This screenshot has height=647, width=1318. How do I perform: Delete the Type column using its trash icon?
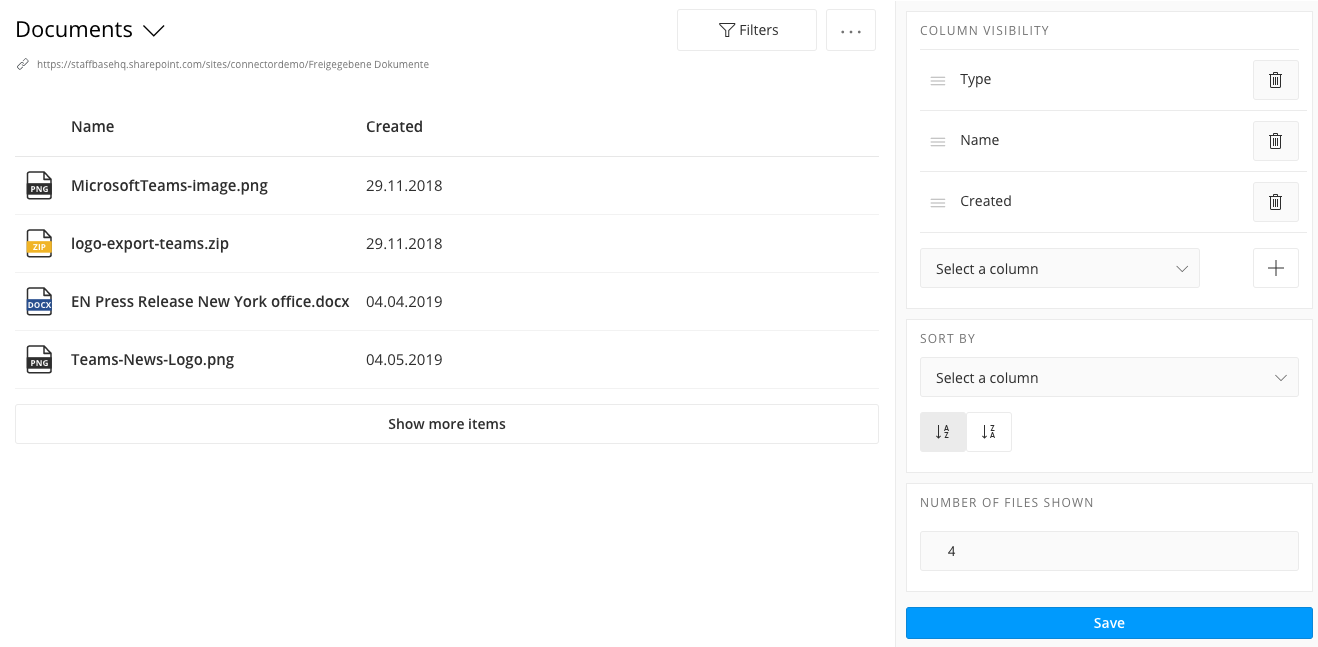(1275, 80)
